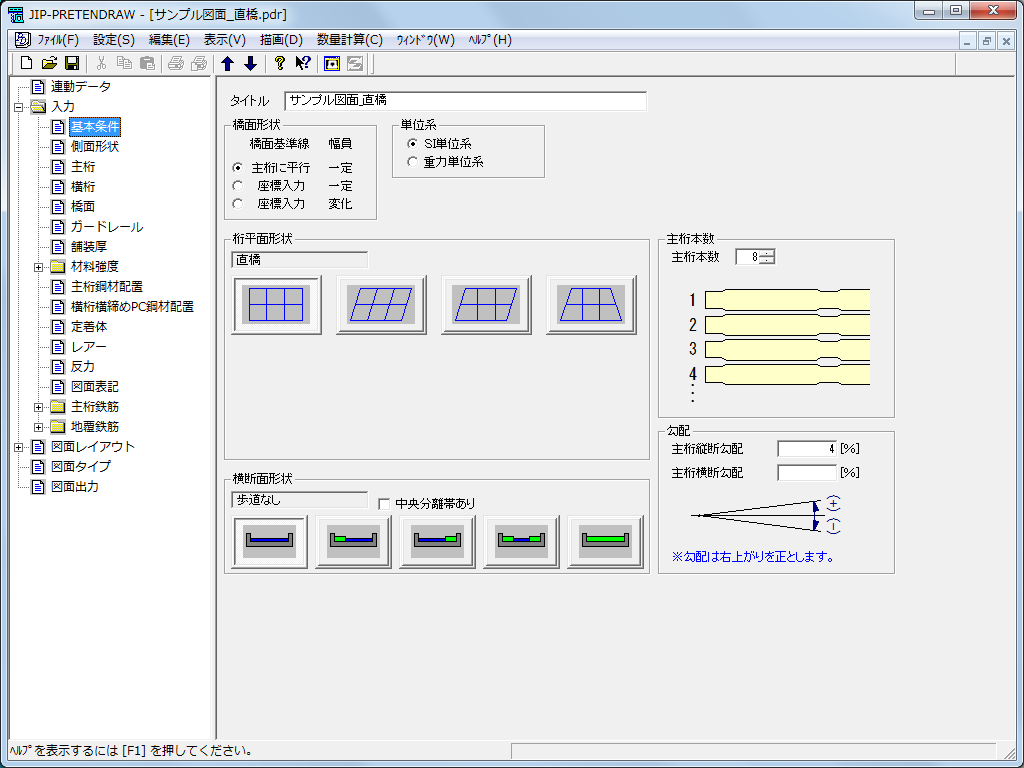Viewport: 1024px width, 768px height.
Task: Select the 座標入力 変化 radio option
Action: [x=238, y=203]
